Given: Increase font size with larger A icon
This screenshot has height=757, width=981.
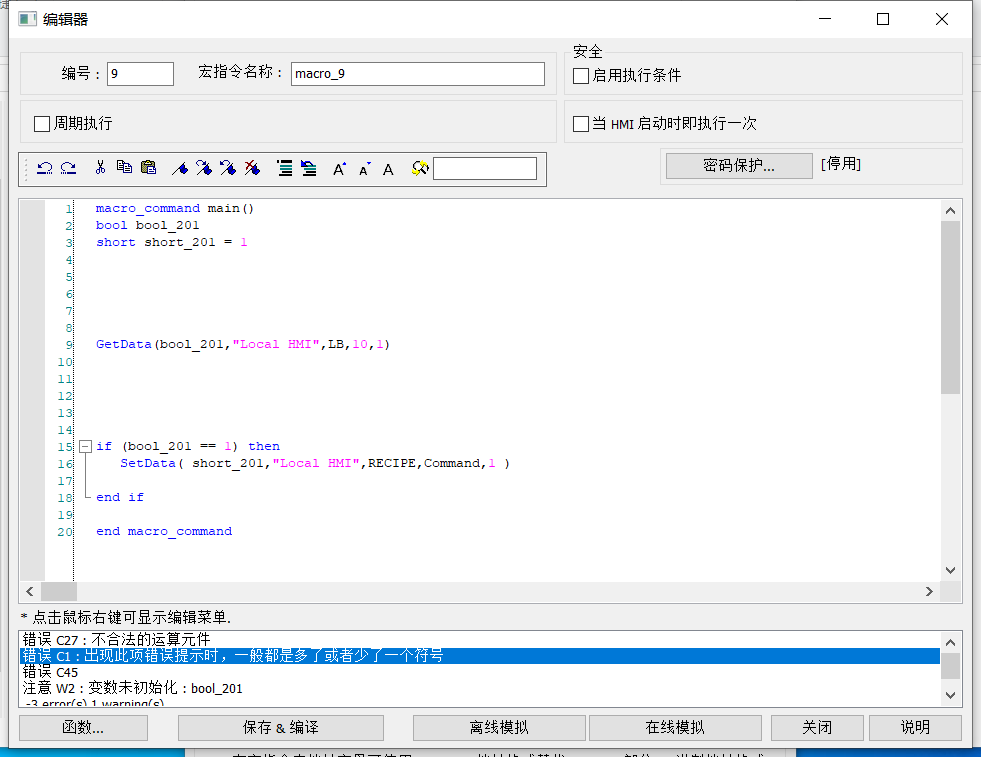Looking at the screenshot, I should tap(339, 169).
